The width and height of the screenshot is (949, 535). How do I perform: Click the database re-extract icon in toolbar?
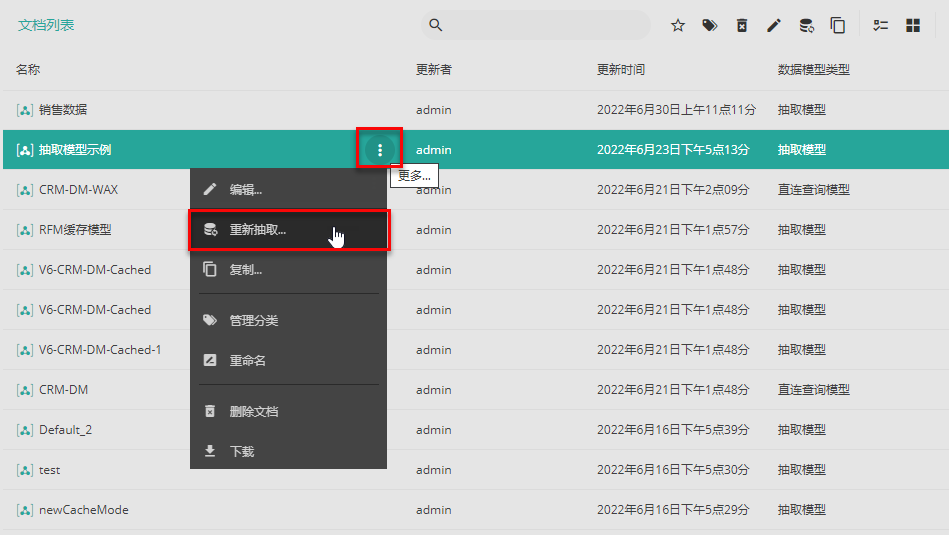tap(806, 25)
